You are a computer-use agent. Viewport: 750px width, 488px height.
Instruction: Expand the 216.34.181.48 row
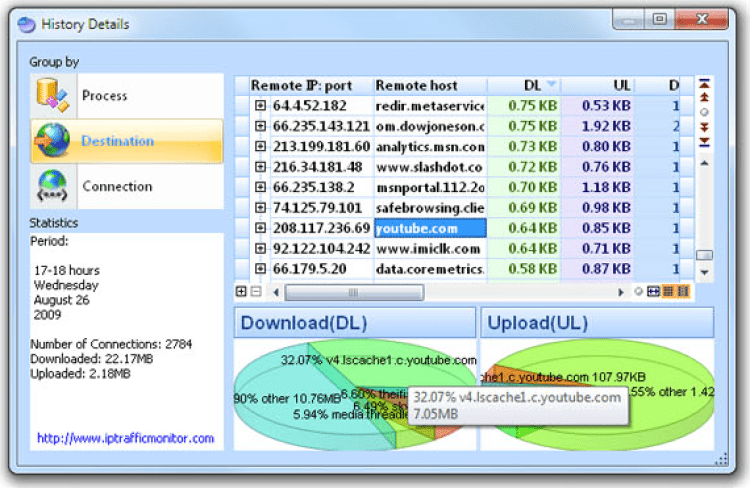point(260,166)
